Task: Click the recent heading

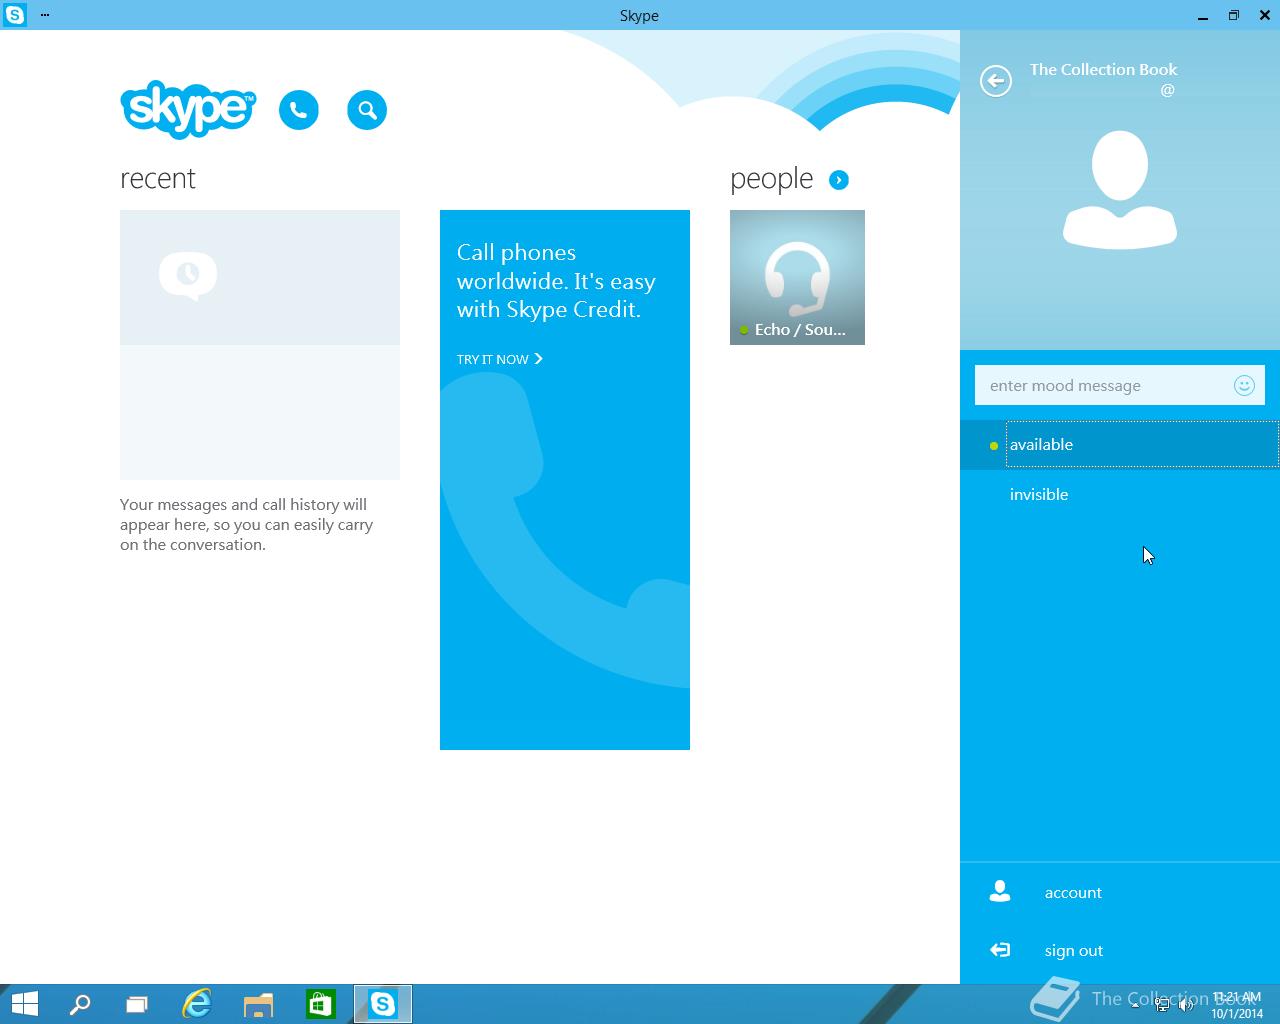Action: (x=158, y=178)
